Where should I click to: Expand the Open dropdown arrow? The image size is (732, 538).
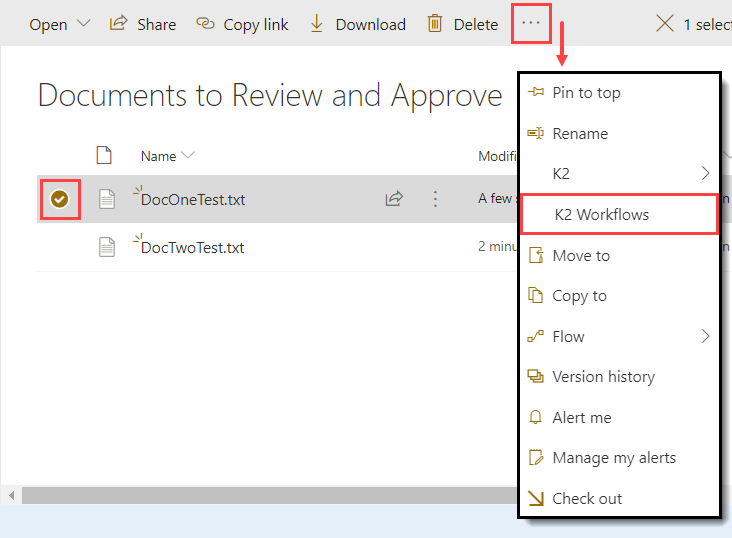(x=83, y=24)
